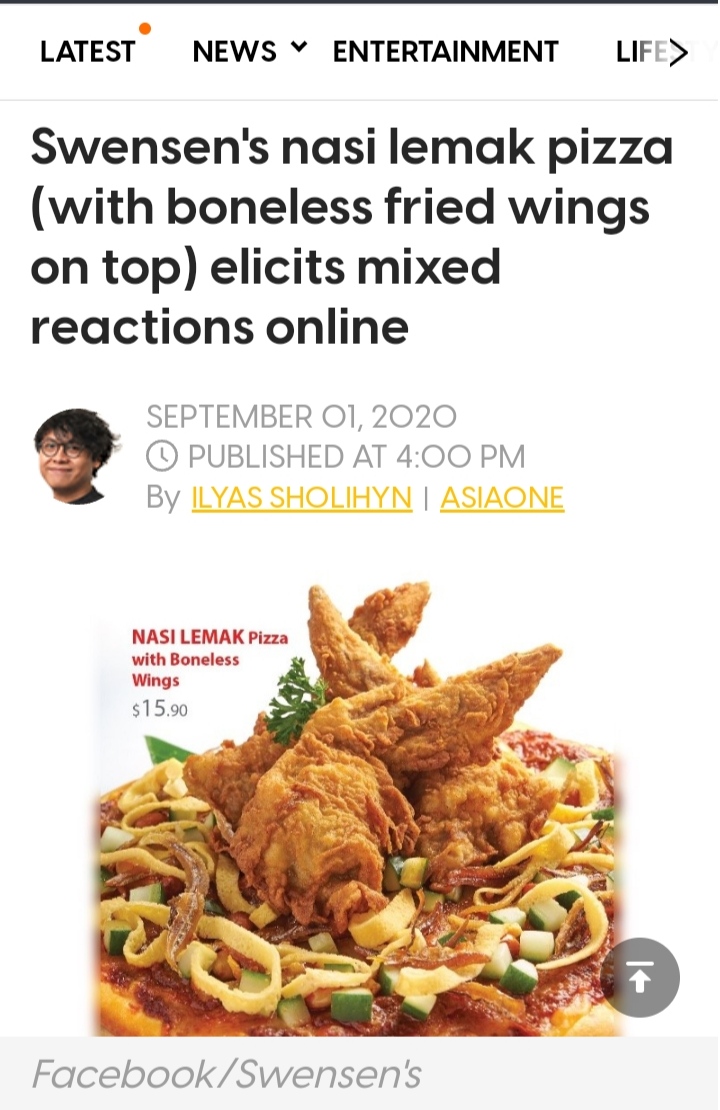Switch to the ENTERTAINMENT section

(x=445, y=52)
